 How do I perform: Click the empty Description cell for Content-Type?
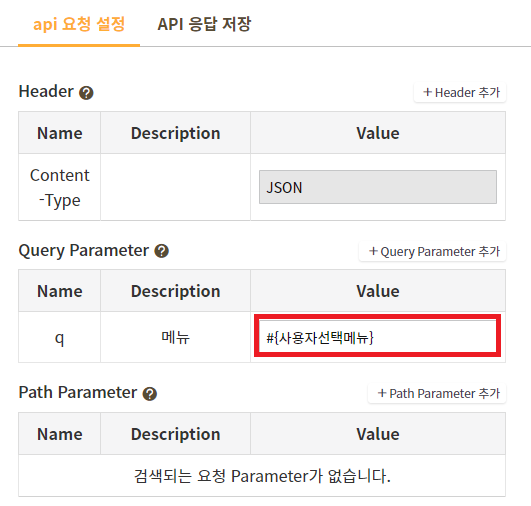point(175,187)
